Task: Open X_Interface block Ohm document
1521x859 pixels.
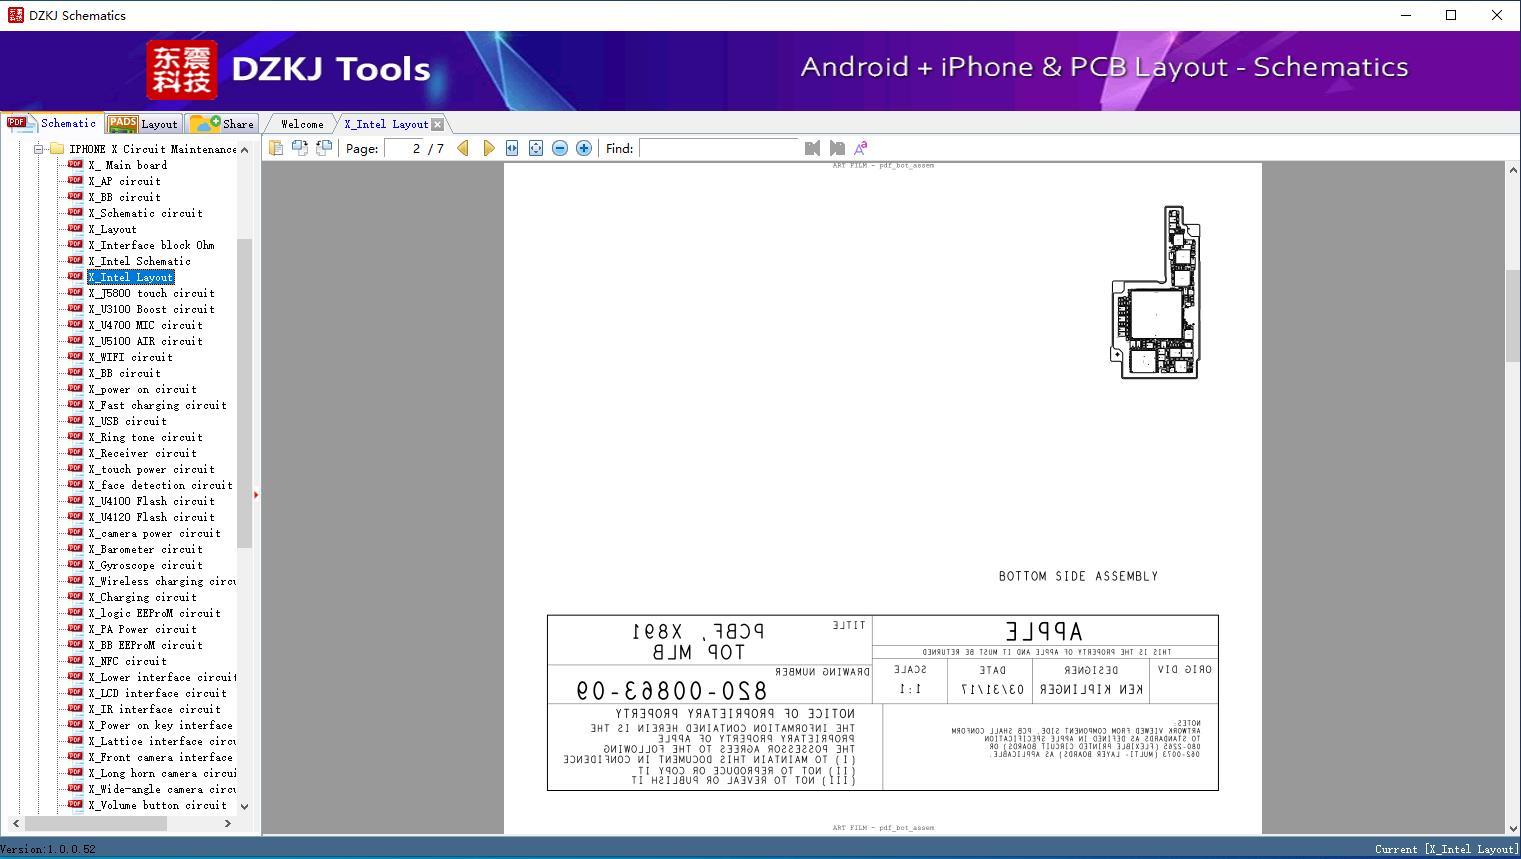Action: point(151,245)
